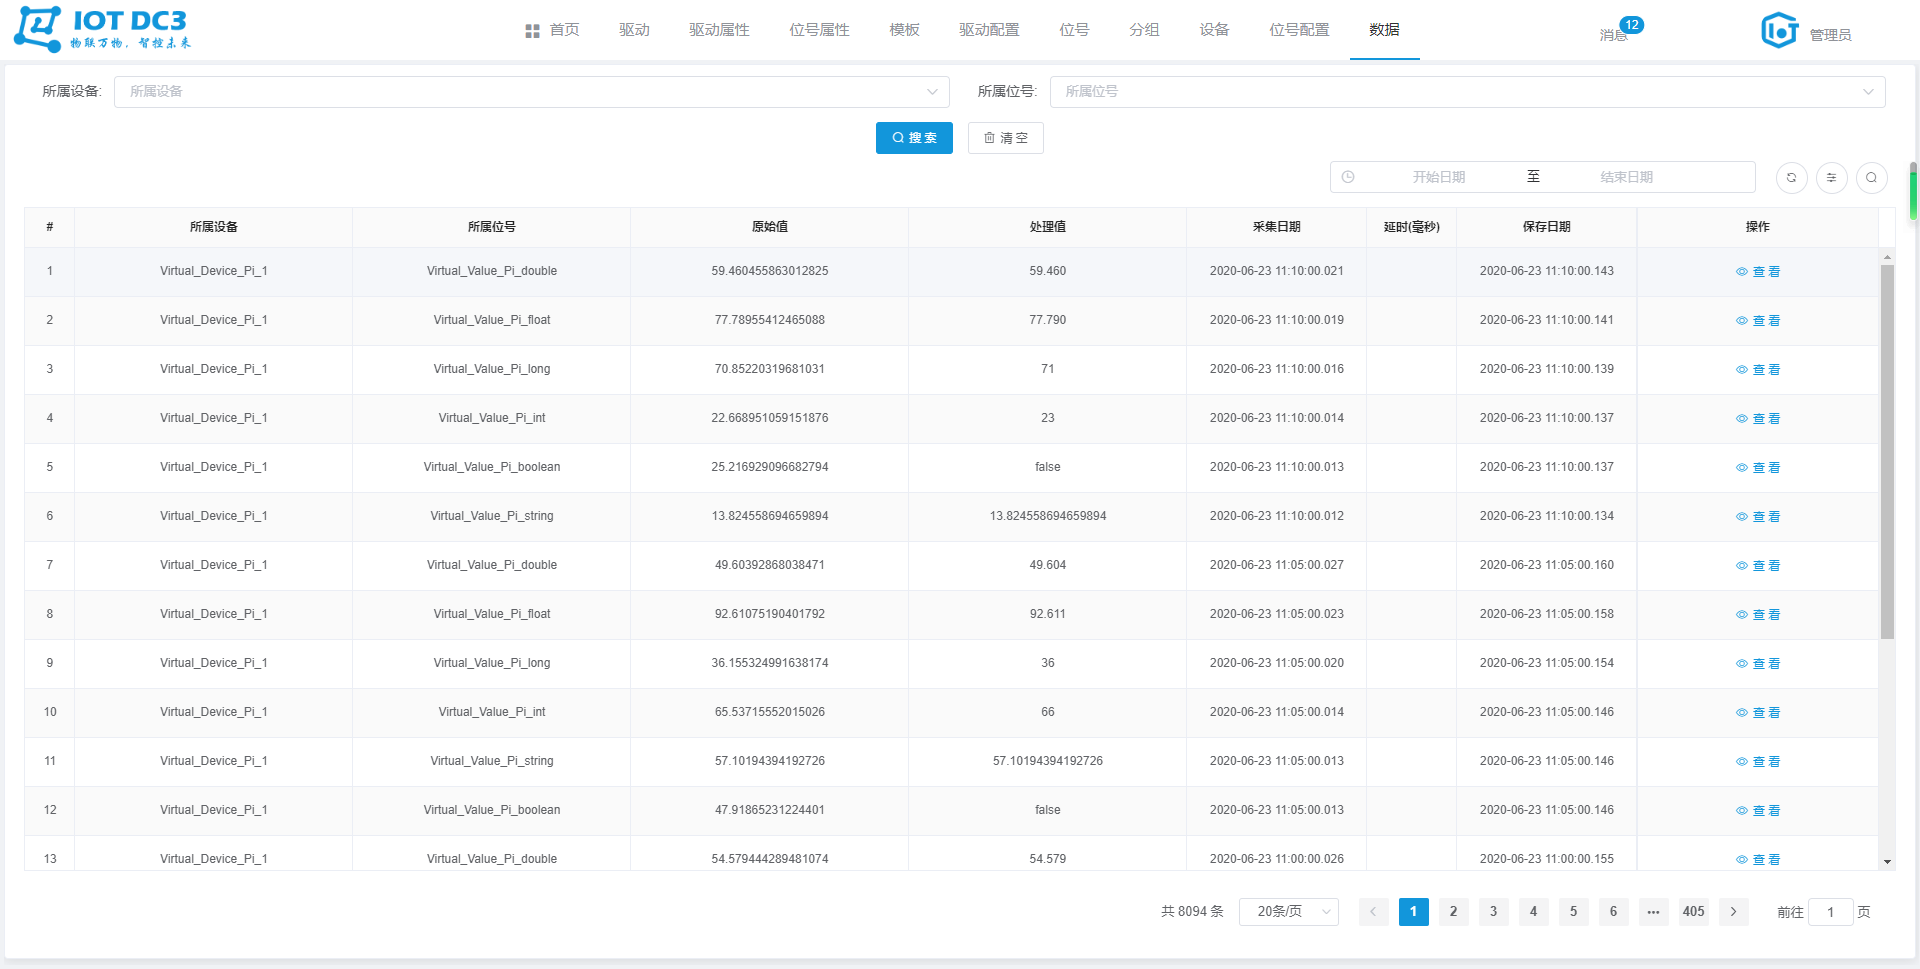
Task: Click the value 59.460455863012825
Action: (769, 271)
